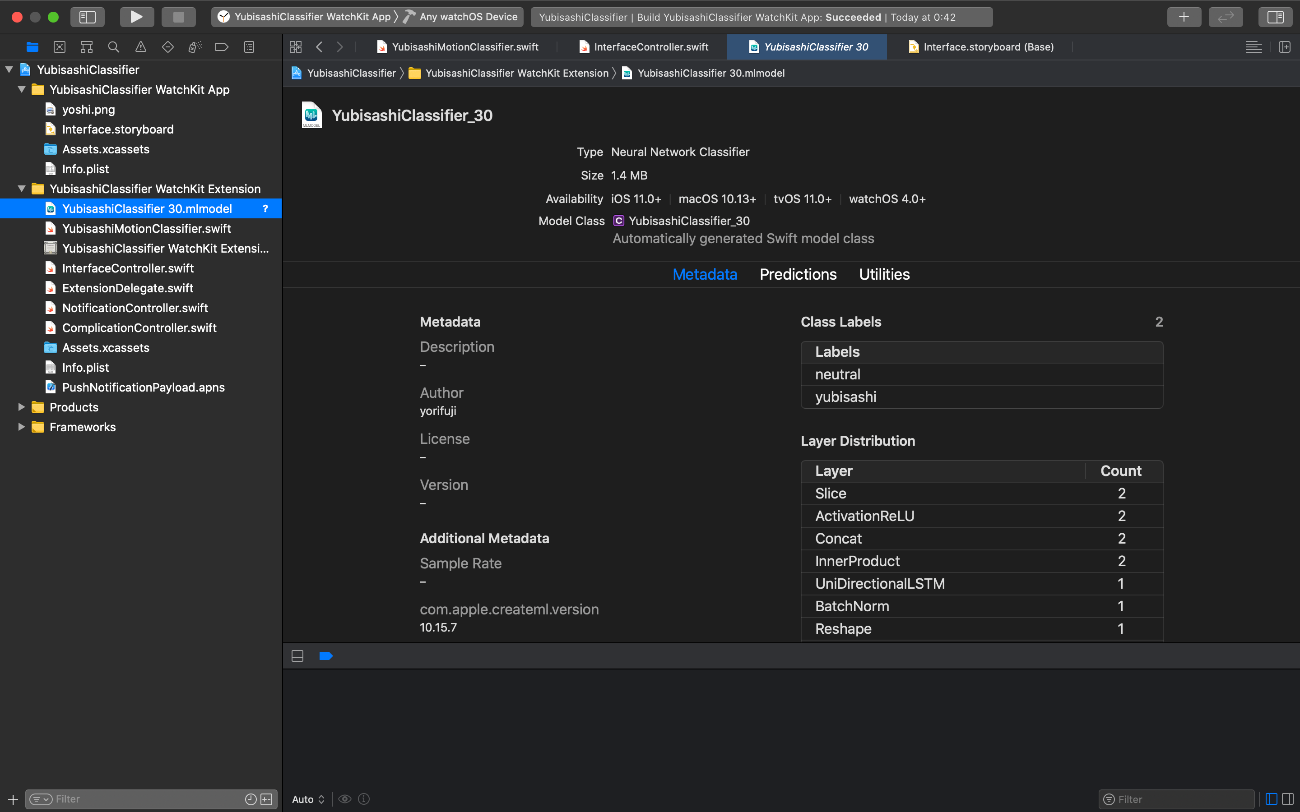Open the debug navigator
The image size is (1300, 812).
pos(195,47)
